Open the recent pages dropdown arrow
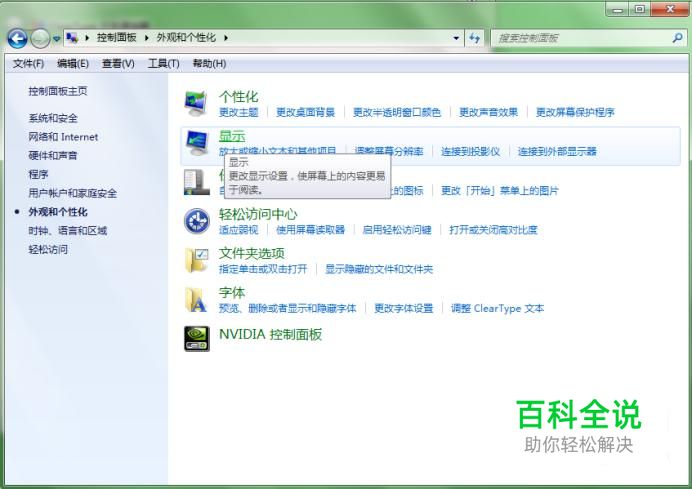Viewport: 692px width, 489px height. pos(56,39)
